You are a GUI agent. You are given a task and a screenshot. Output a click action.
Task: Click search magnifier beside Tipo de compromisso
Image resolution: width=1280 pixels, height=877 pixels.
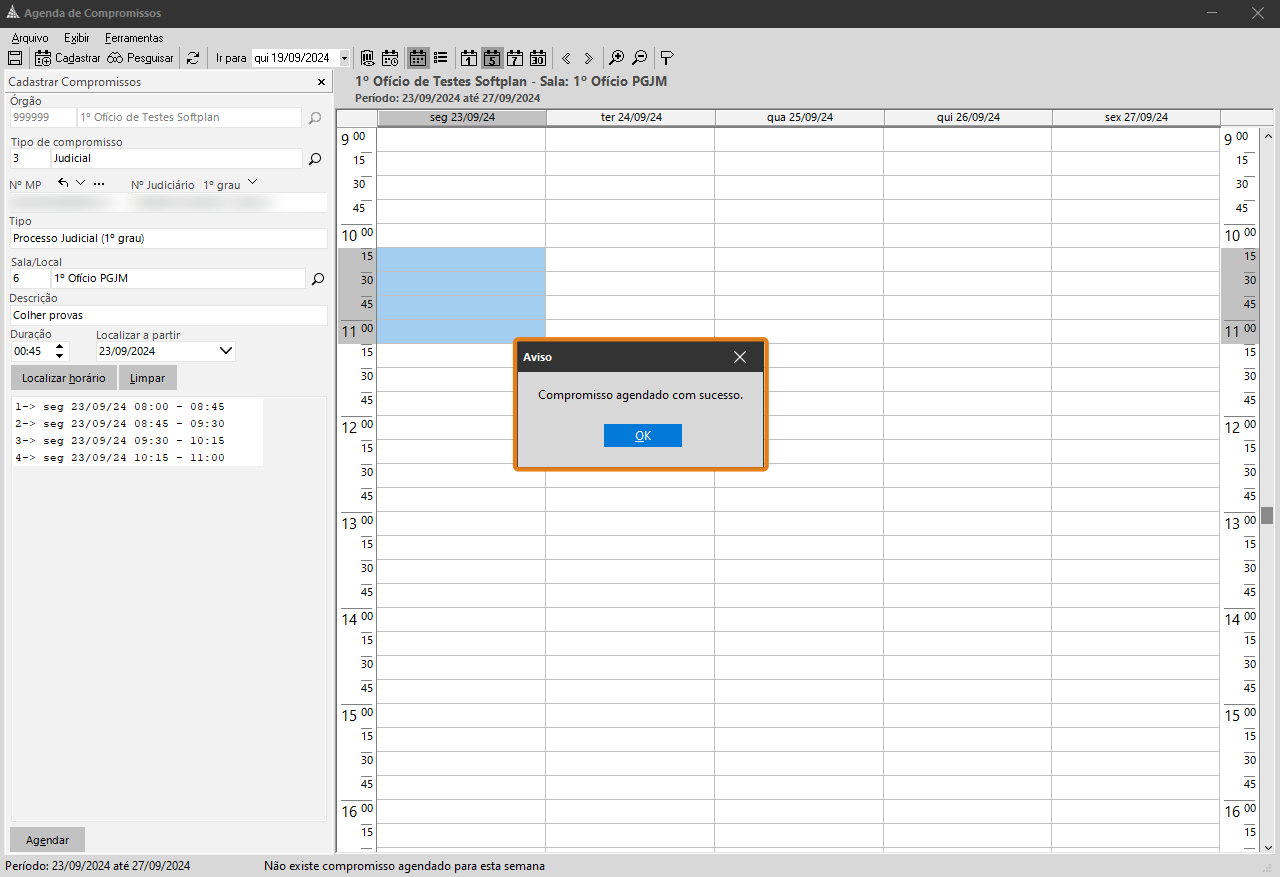tap(315, 158)
